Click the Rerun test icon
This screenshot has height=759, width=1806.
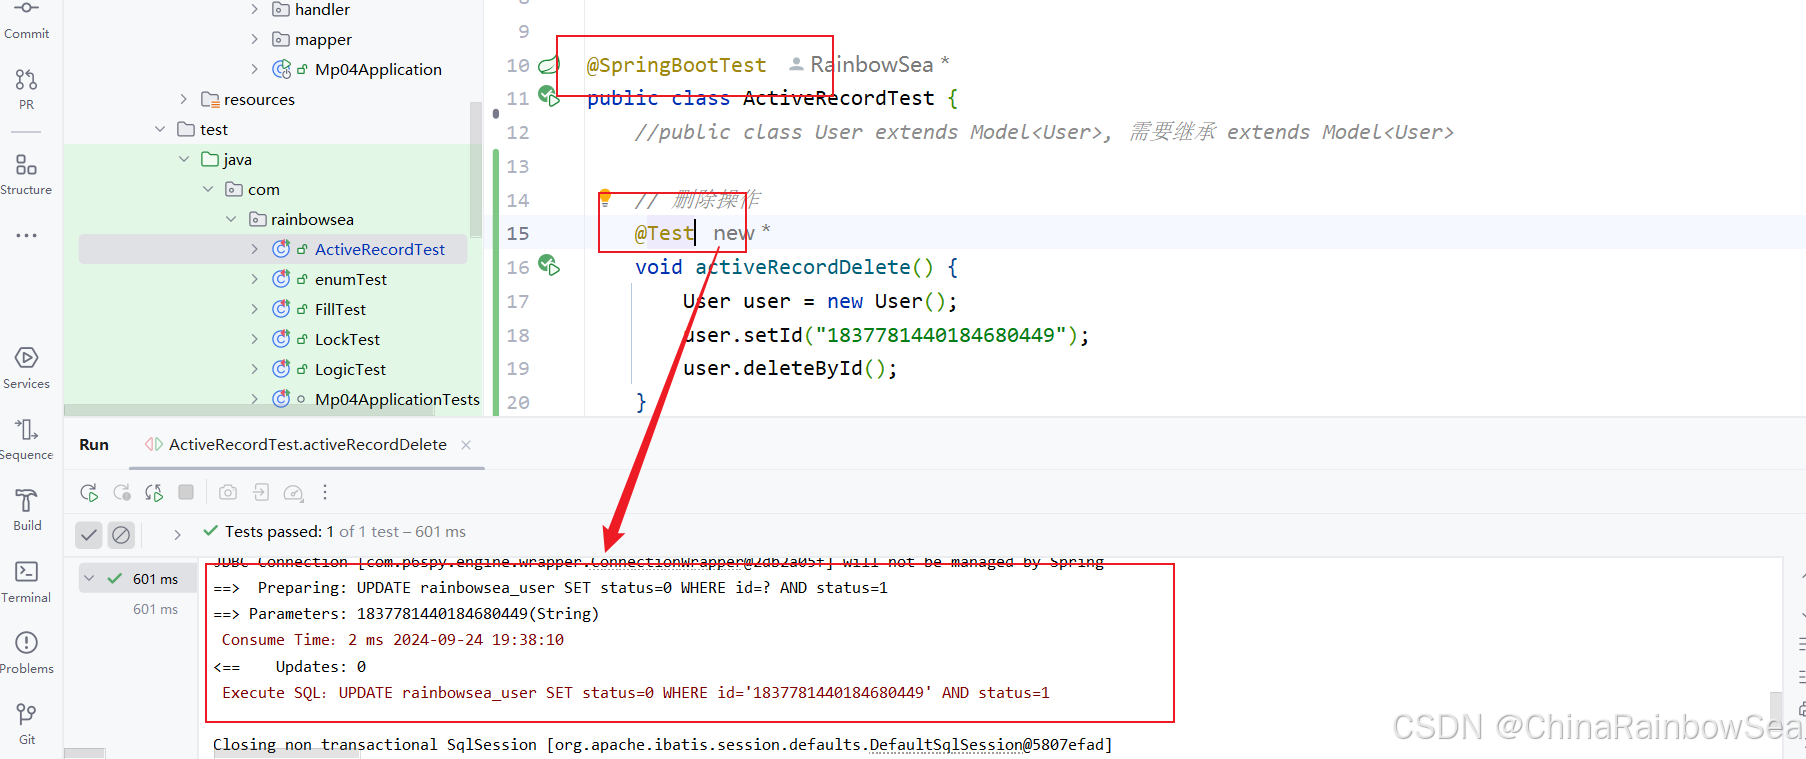click(x=89, y=492)
